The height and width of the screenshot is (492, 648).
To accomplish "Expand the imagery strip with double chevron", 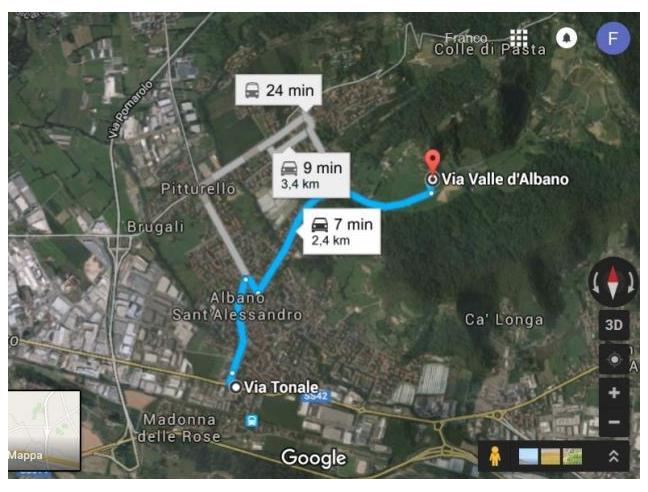I will click(614, 456).
